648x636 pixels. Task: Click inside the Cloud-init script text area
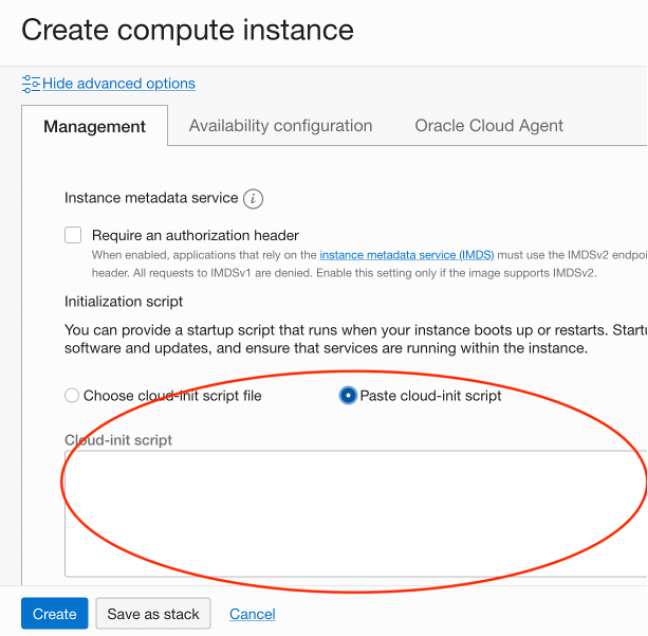click(x=356, y=514)
